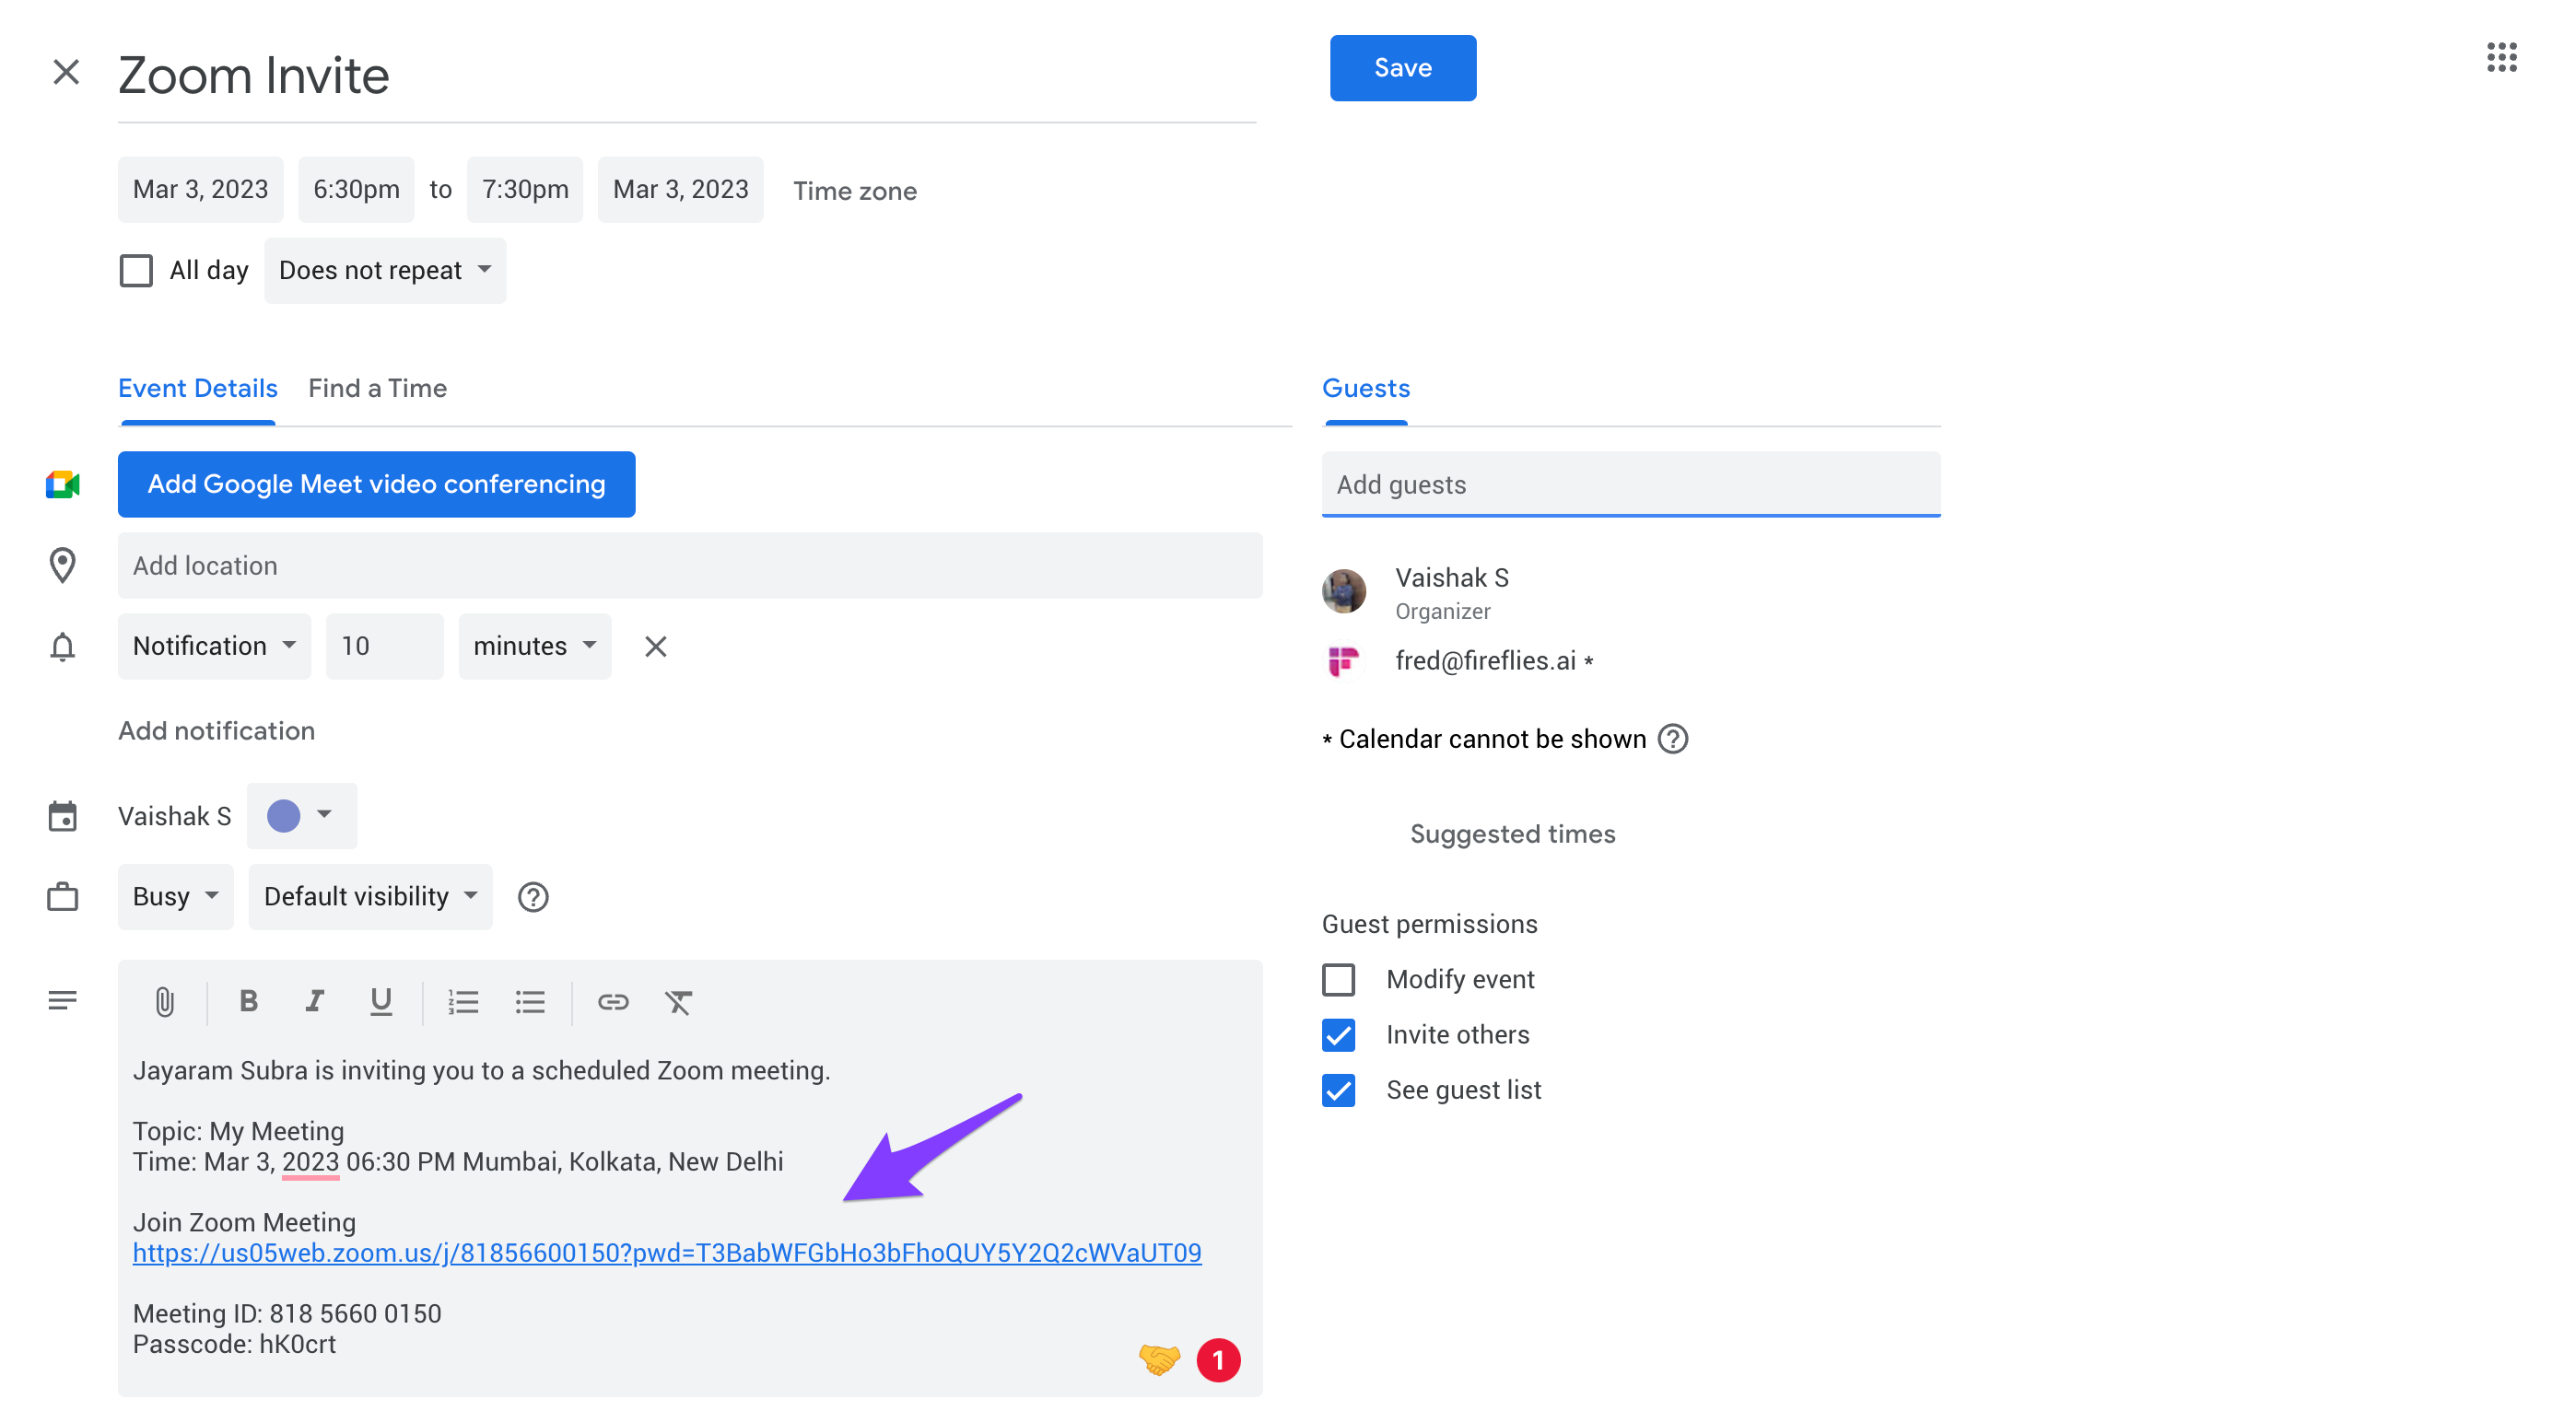Viewport: 2576px width, 1411px height.
Task: Click the Zoom Invite title field
Action: coord(687,76)
